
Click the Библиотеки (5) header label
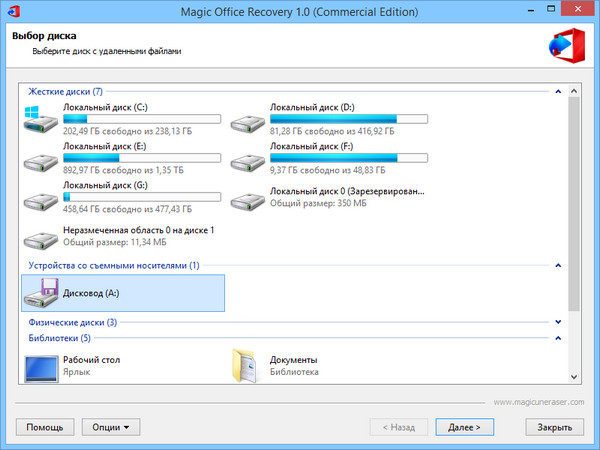pos(59,338)
